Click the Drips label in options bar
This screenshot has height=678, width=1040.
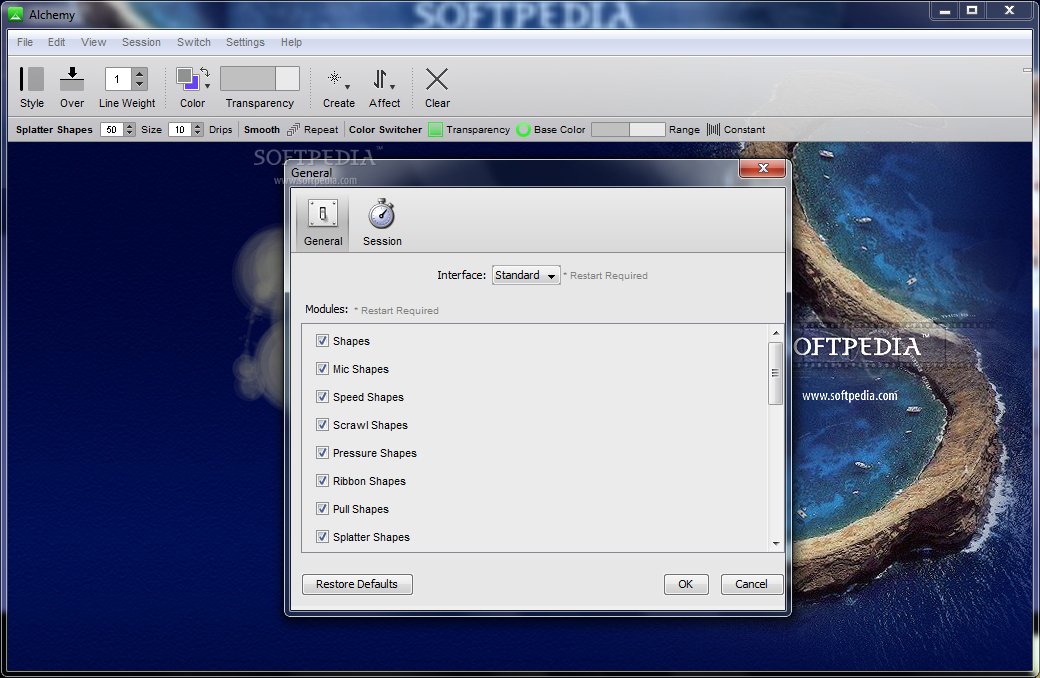(x=220, y=129)
